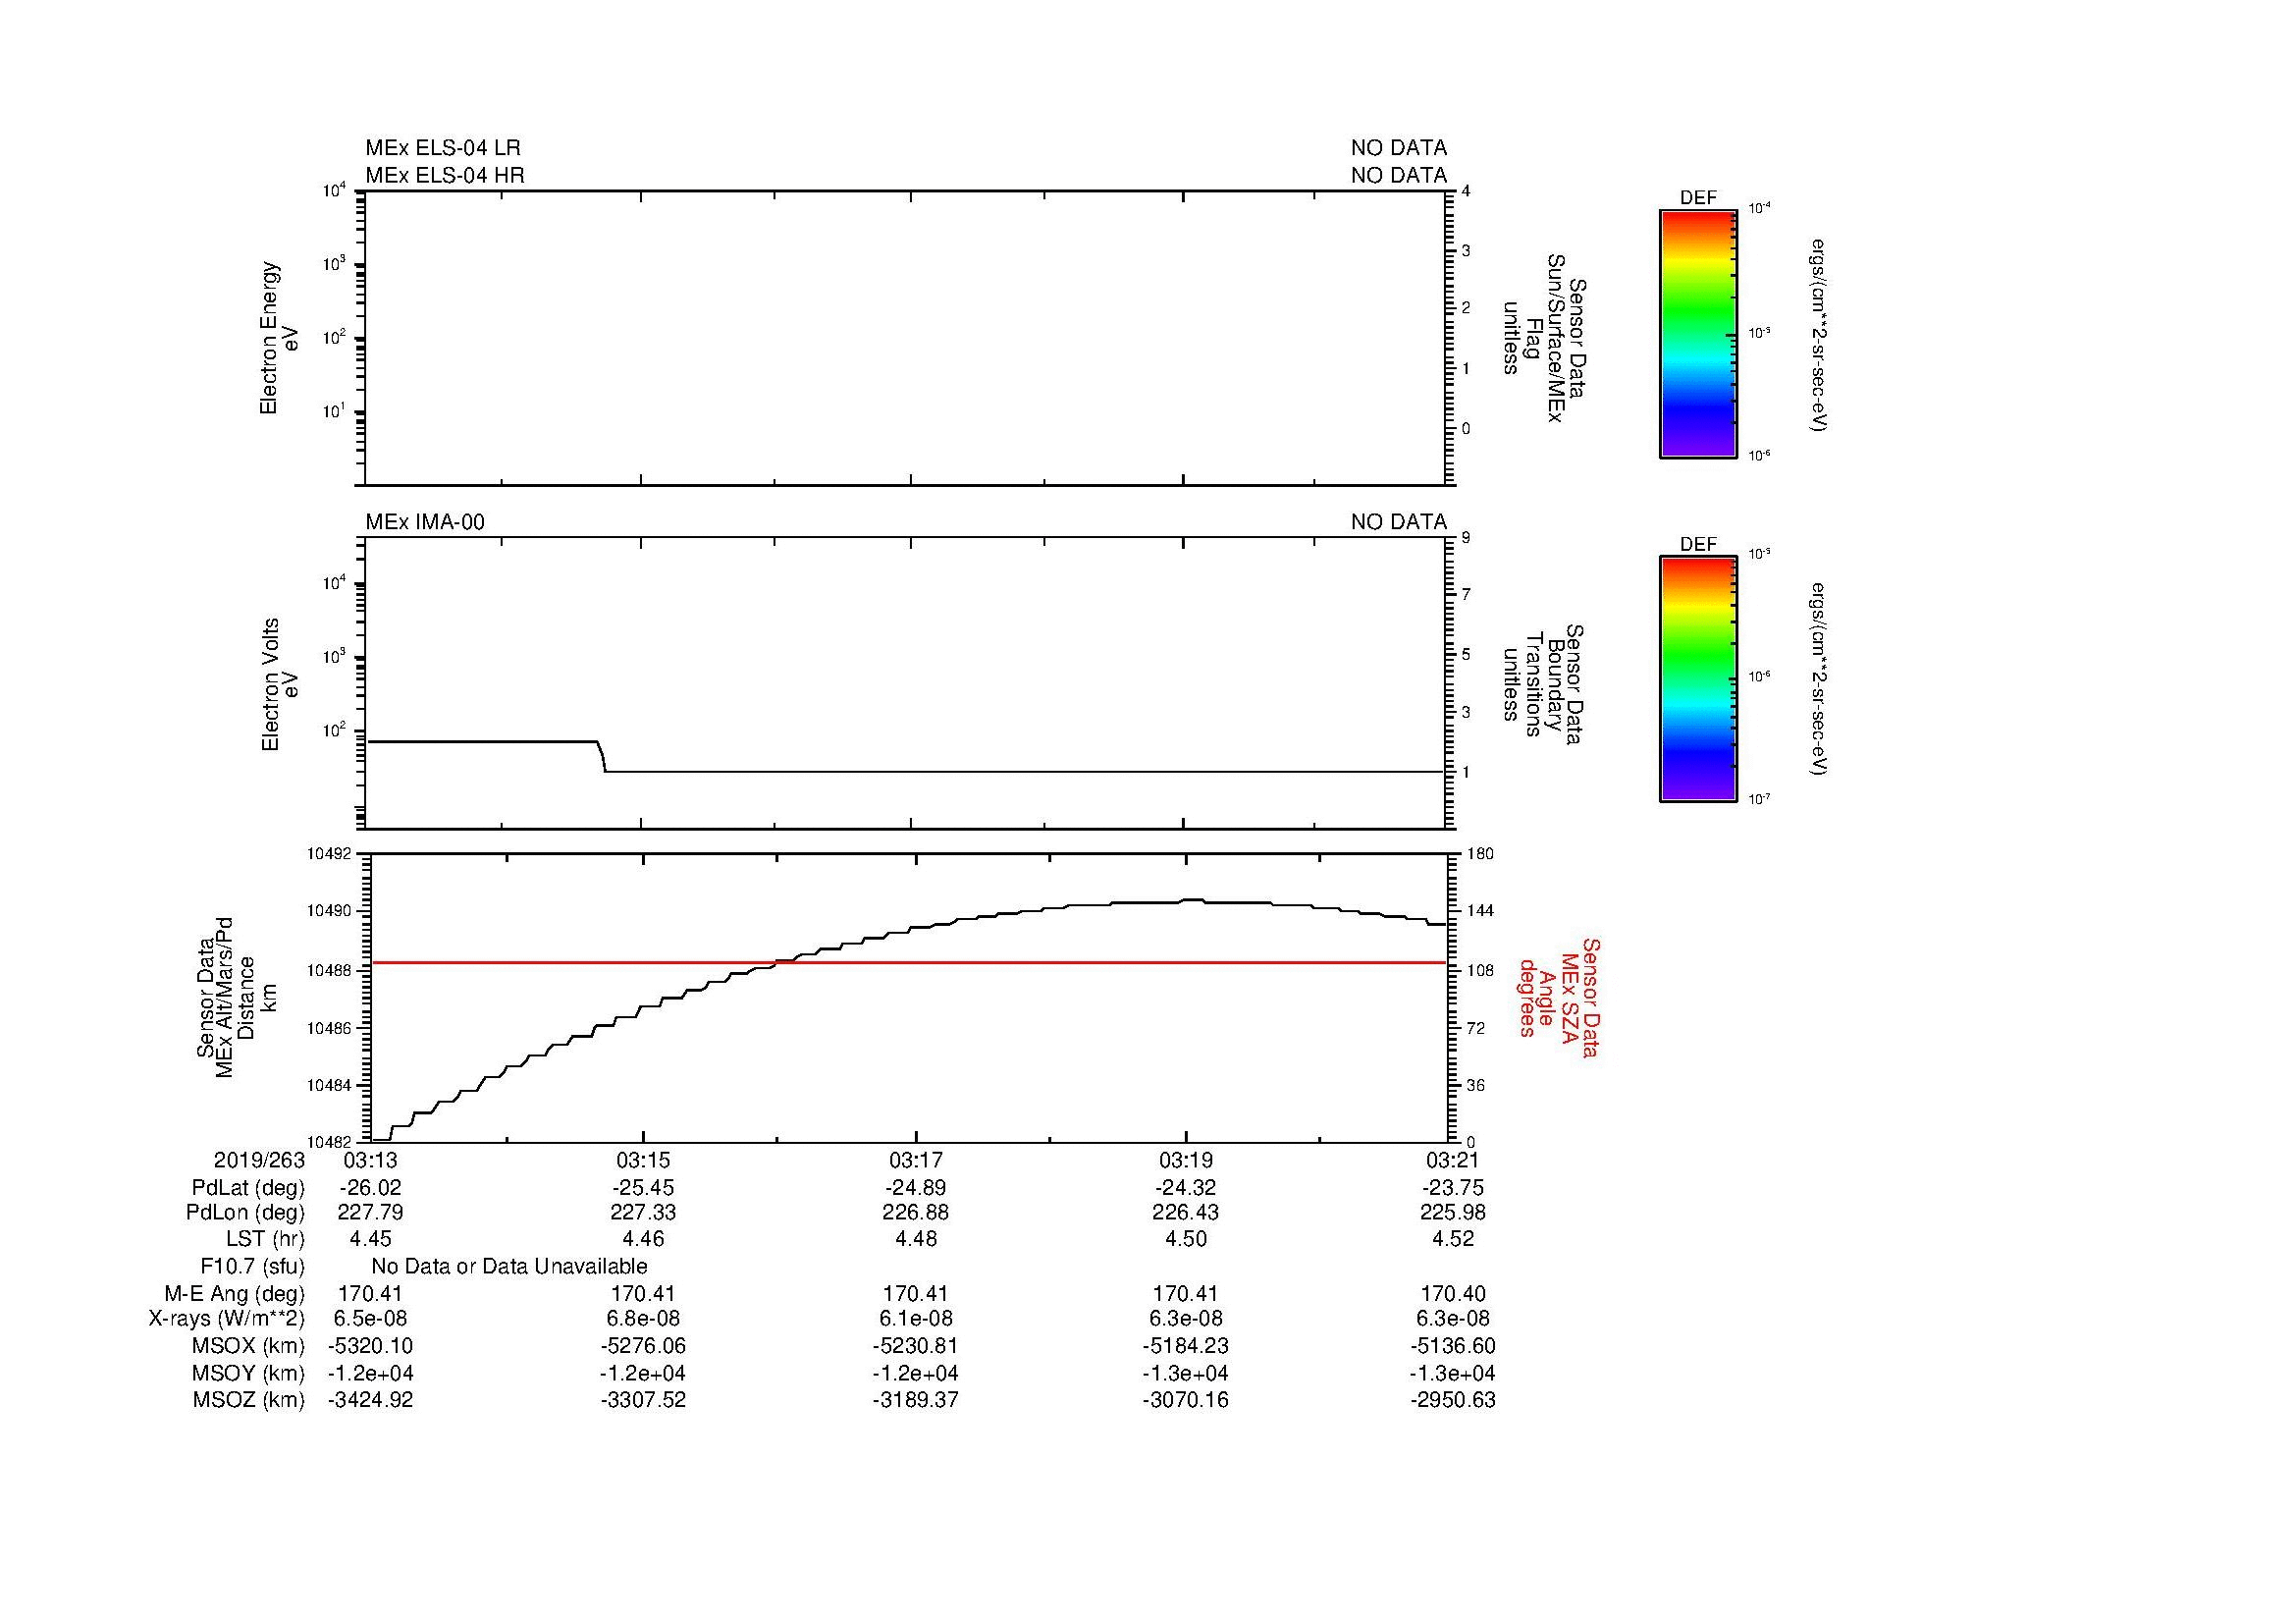Click MSOZ value -2950.63

pyautogui.click(x=1452, y=1400)
